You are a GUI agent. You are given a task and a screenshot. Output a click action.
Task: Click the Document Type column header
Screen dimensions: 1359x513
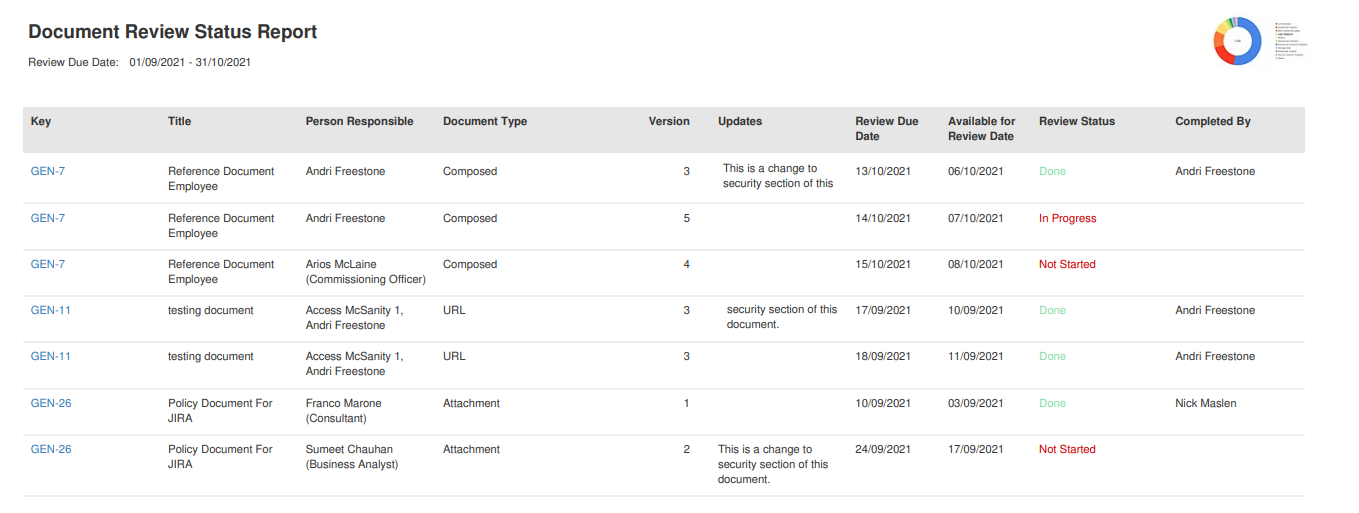tap(485, 121)
